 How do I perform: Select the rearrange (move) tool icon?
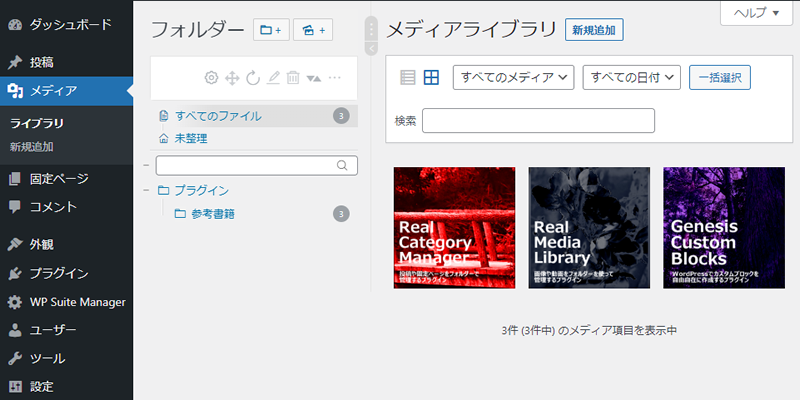point(232,78)
